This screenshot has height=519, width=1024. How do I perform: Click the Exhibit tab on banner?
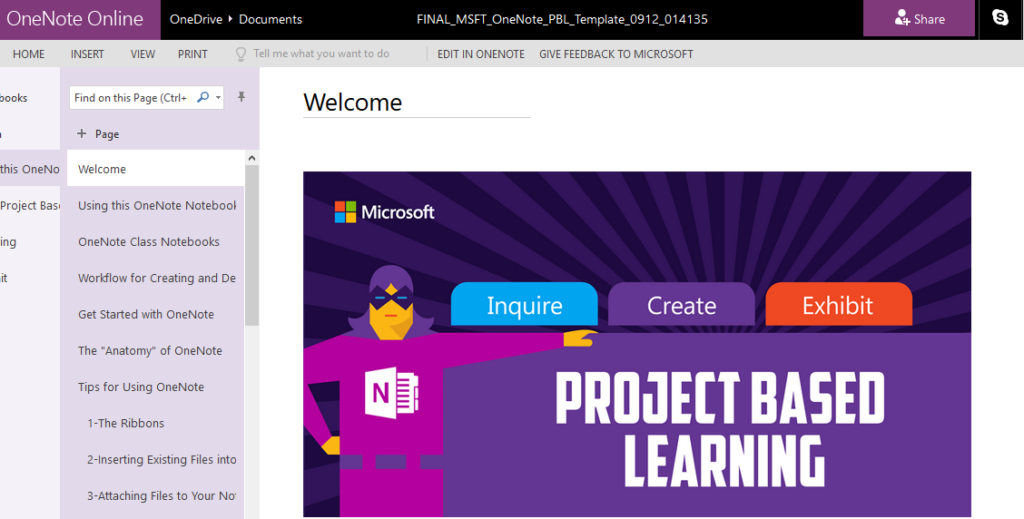tap(839, 304)
